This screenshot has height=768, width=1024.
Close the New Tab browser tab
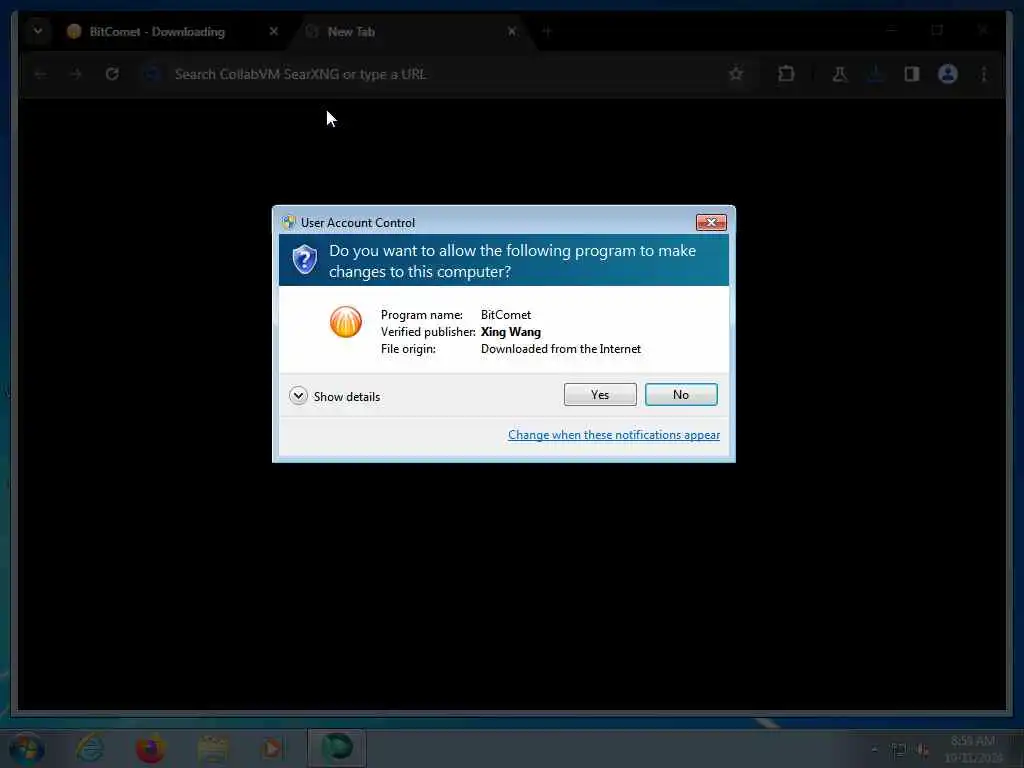pos(512,31)
